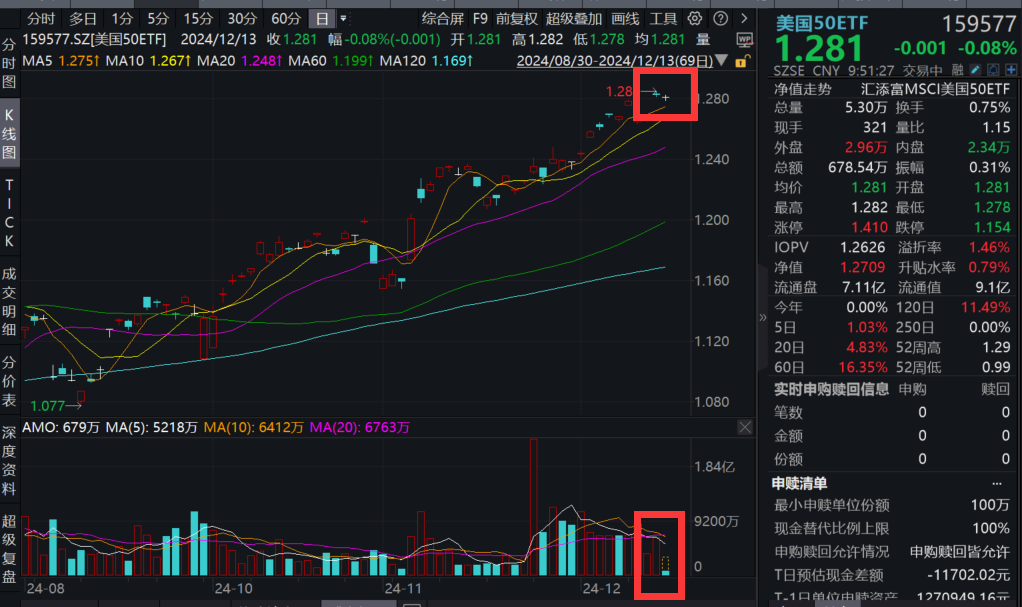
Task: Open the timeframe period dropdown arrow
Action: click(343, 18)
